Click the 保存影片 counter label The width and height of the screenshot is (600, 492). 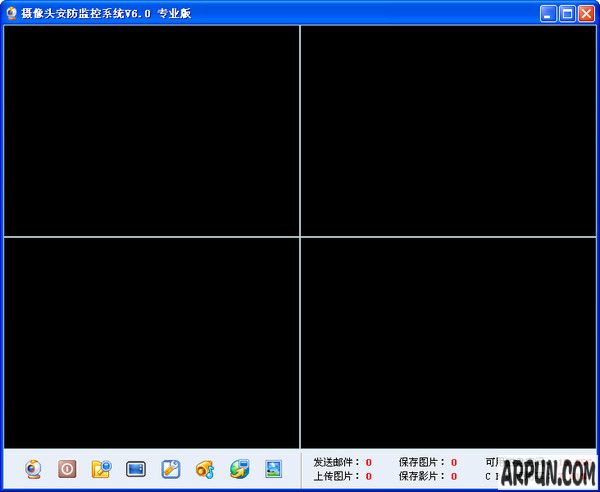421,476
